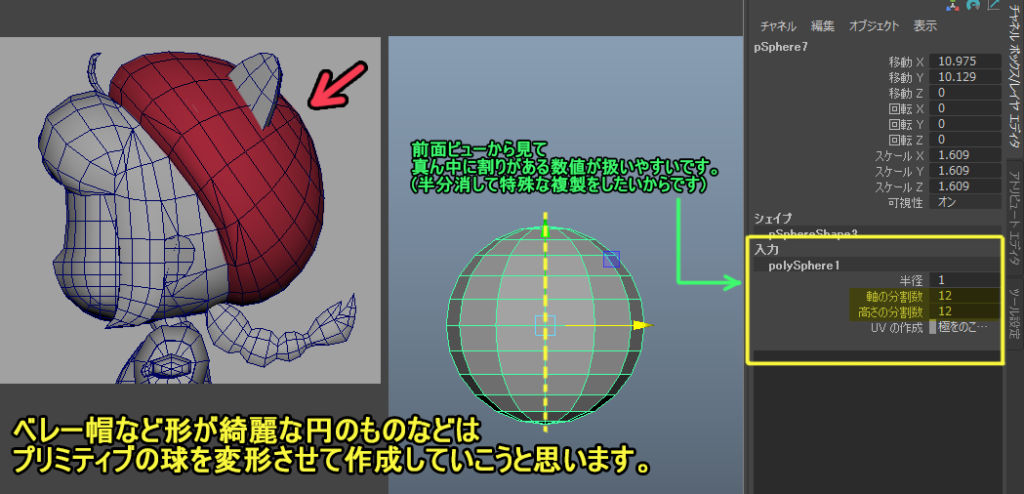The image size is (1024, 494).
Task: Click the 高さの分割数 value field
Action: (x=965, y=312)
